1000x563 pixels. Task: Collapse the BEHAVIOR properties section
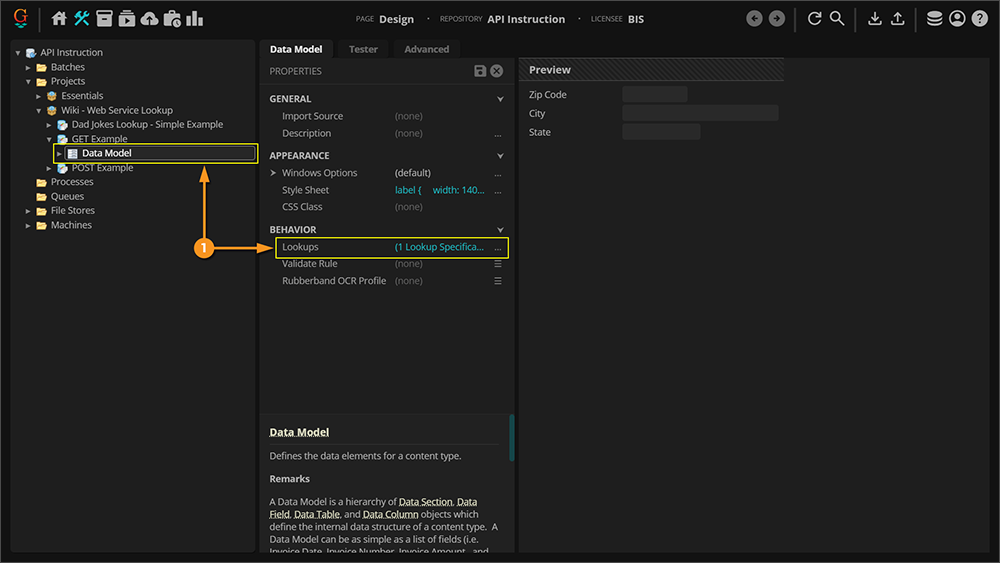(500, 230)
